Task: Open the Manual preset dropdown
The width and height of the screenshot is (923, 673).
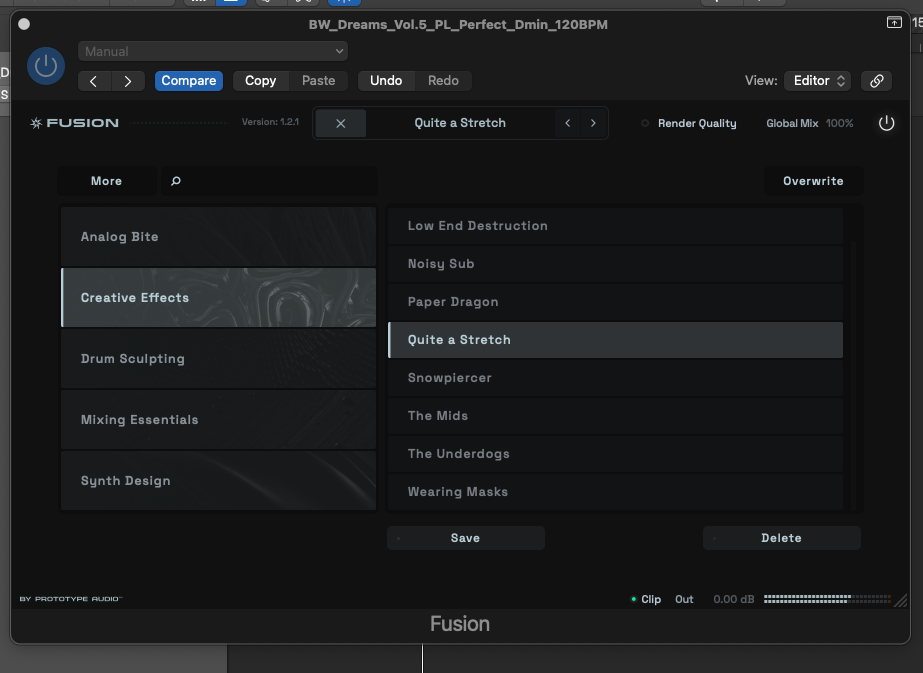Action: click(x=213, y=51)
